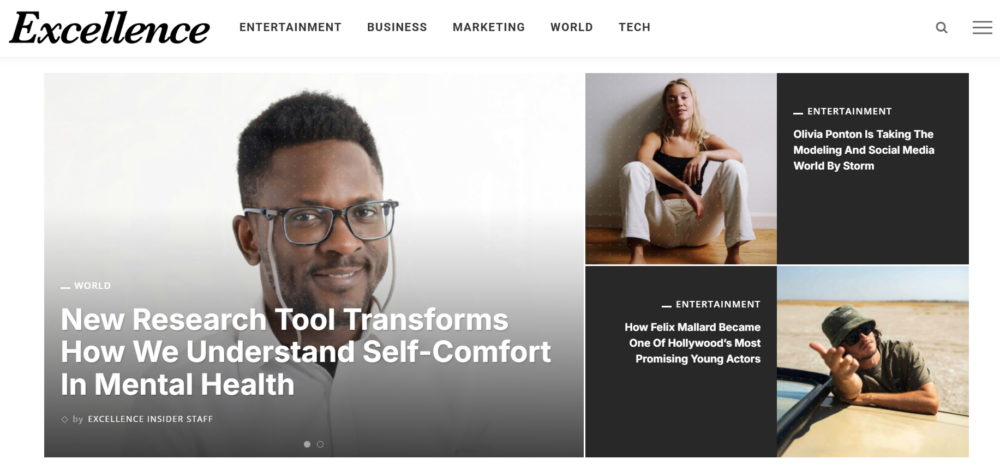Click the Excellence site logo

(109, 28)
